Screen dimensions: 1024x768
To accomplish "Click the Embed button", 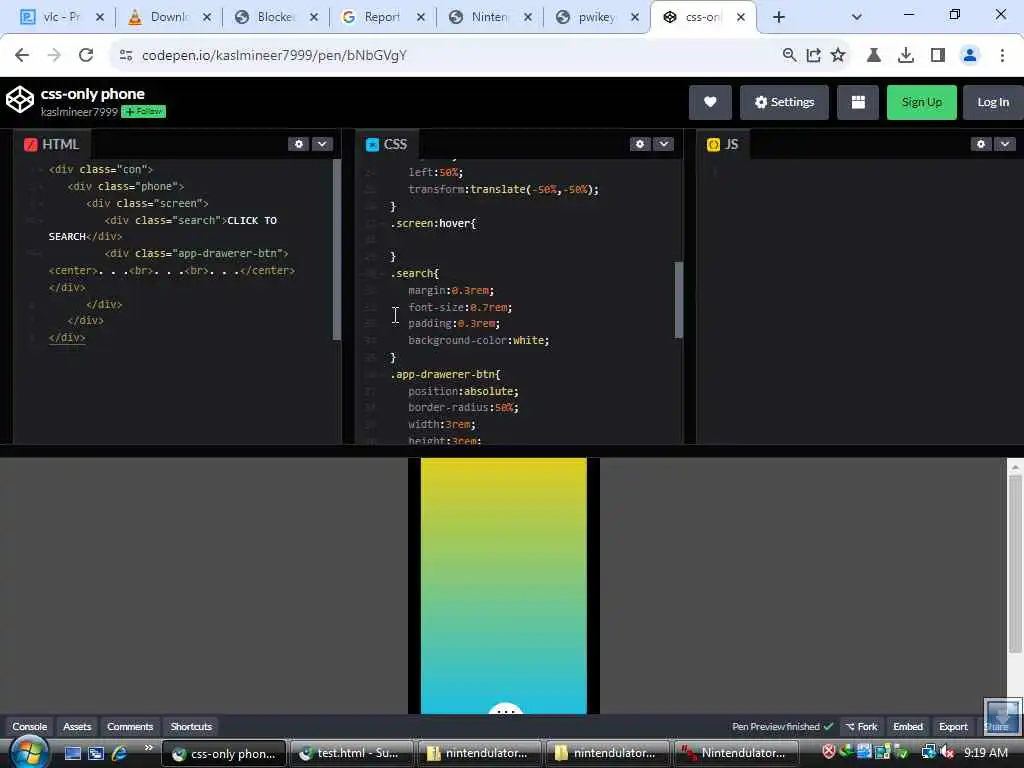I will [x=908, y=726].
